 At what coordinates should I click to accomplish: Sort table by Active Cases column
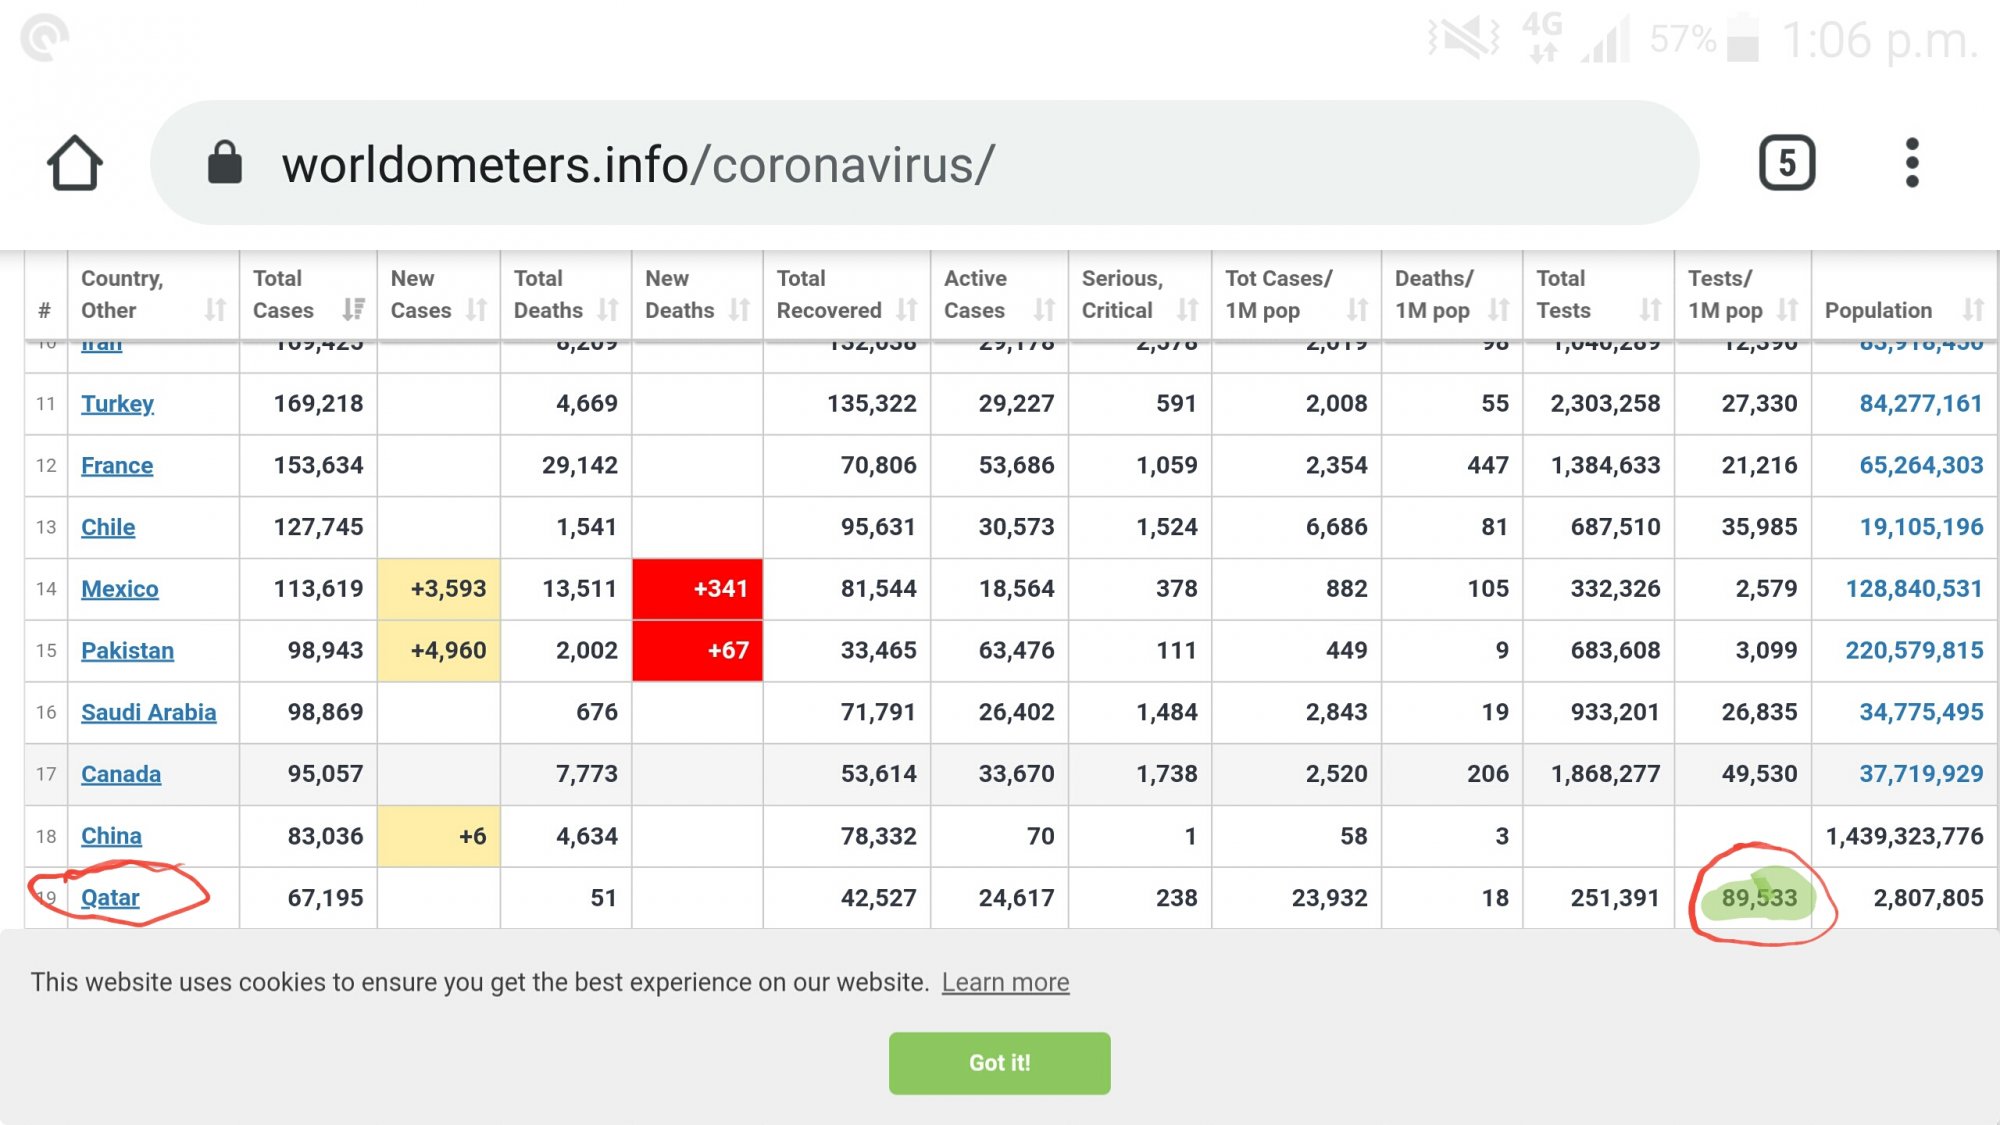click(1000, 295)
